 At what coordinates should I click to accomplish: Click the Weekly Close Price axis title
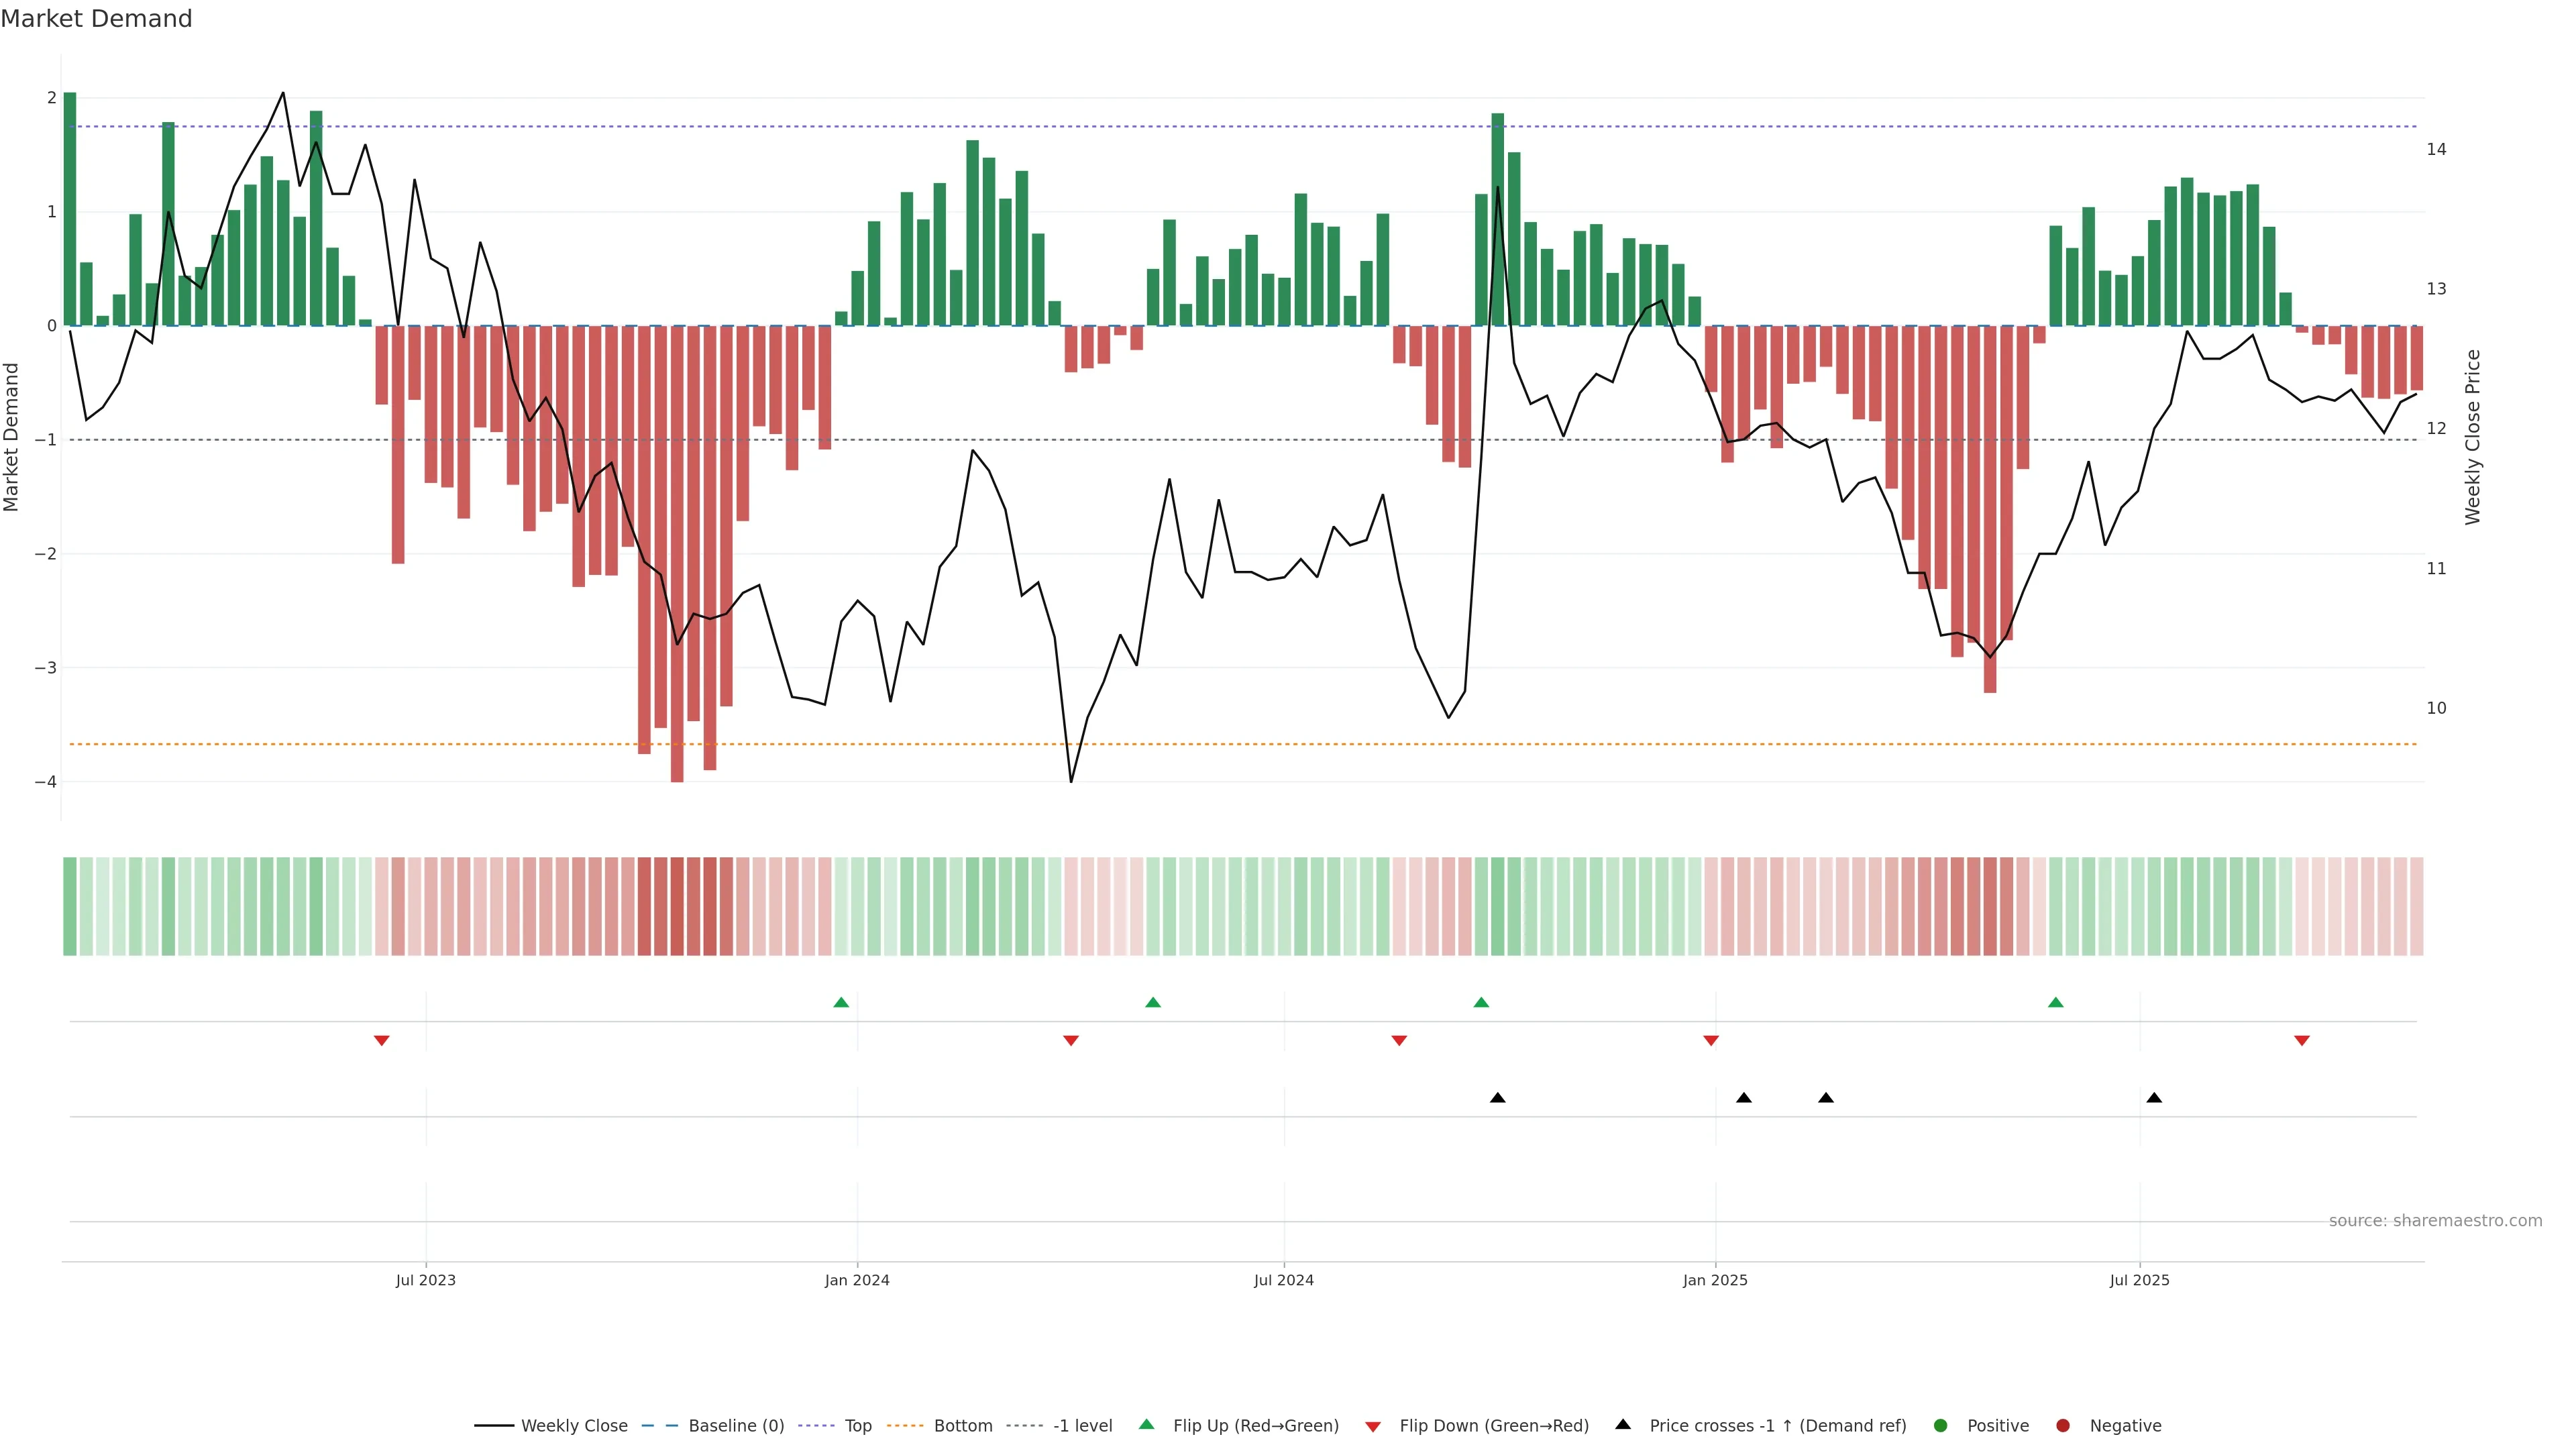(2473, 437)
